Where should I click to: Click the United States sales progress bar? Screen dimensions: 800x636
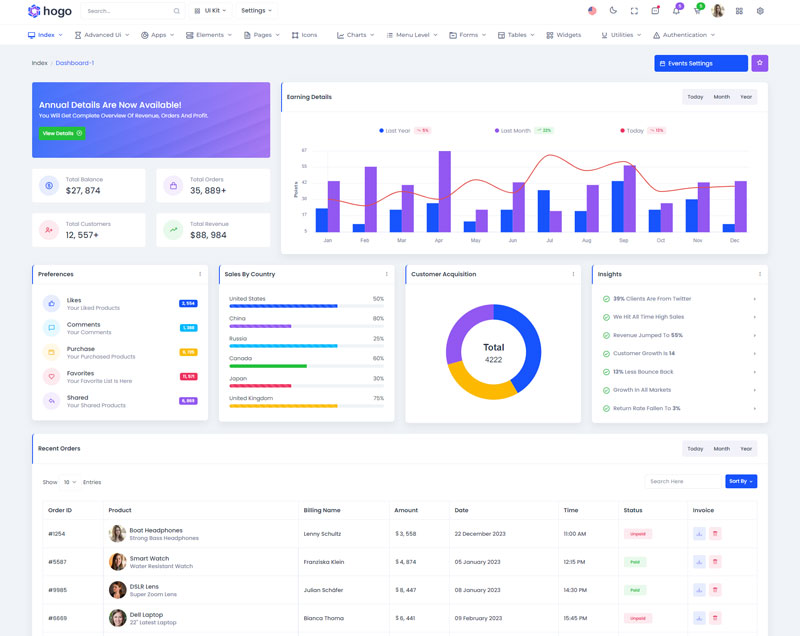pos(306,306)
